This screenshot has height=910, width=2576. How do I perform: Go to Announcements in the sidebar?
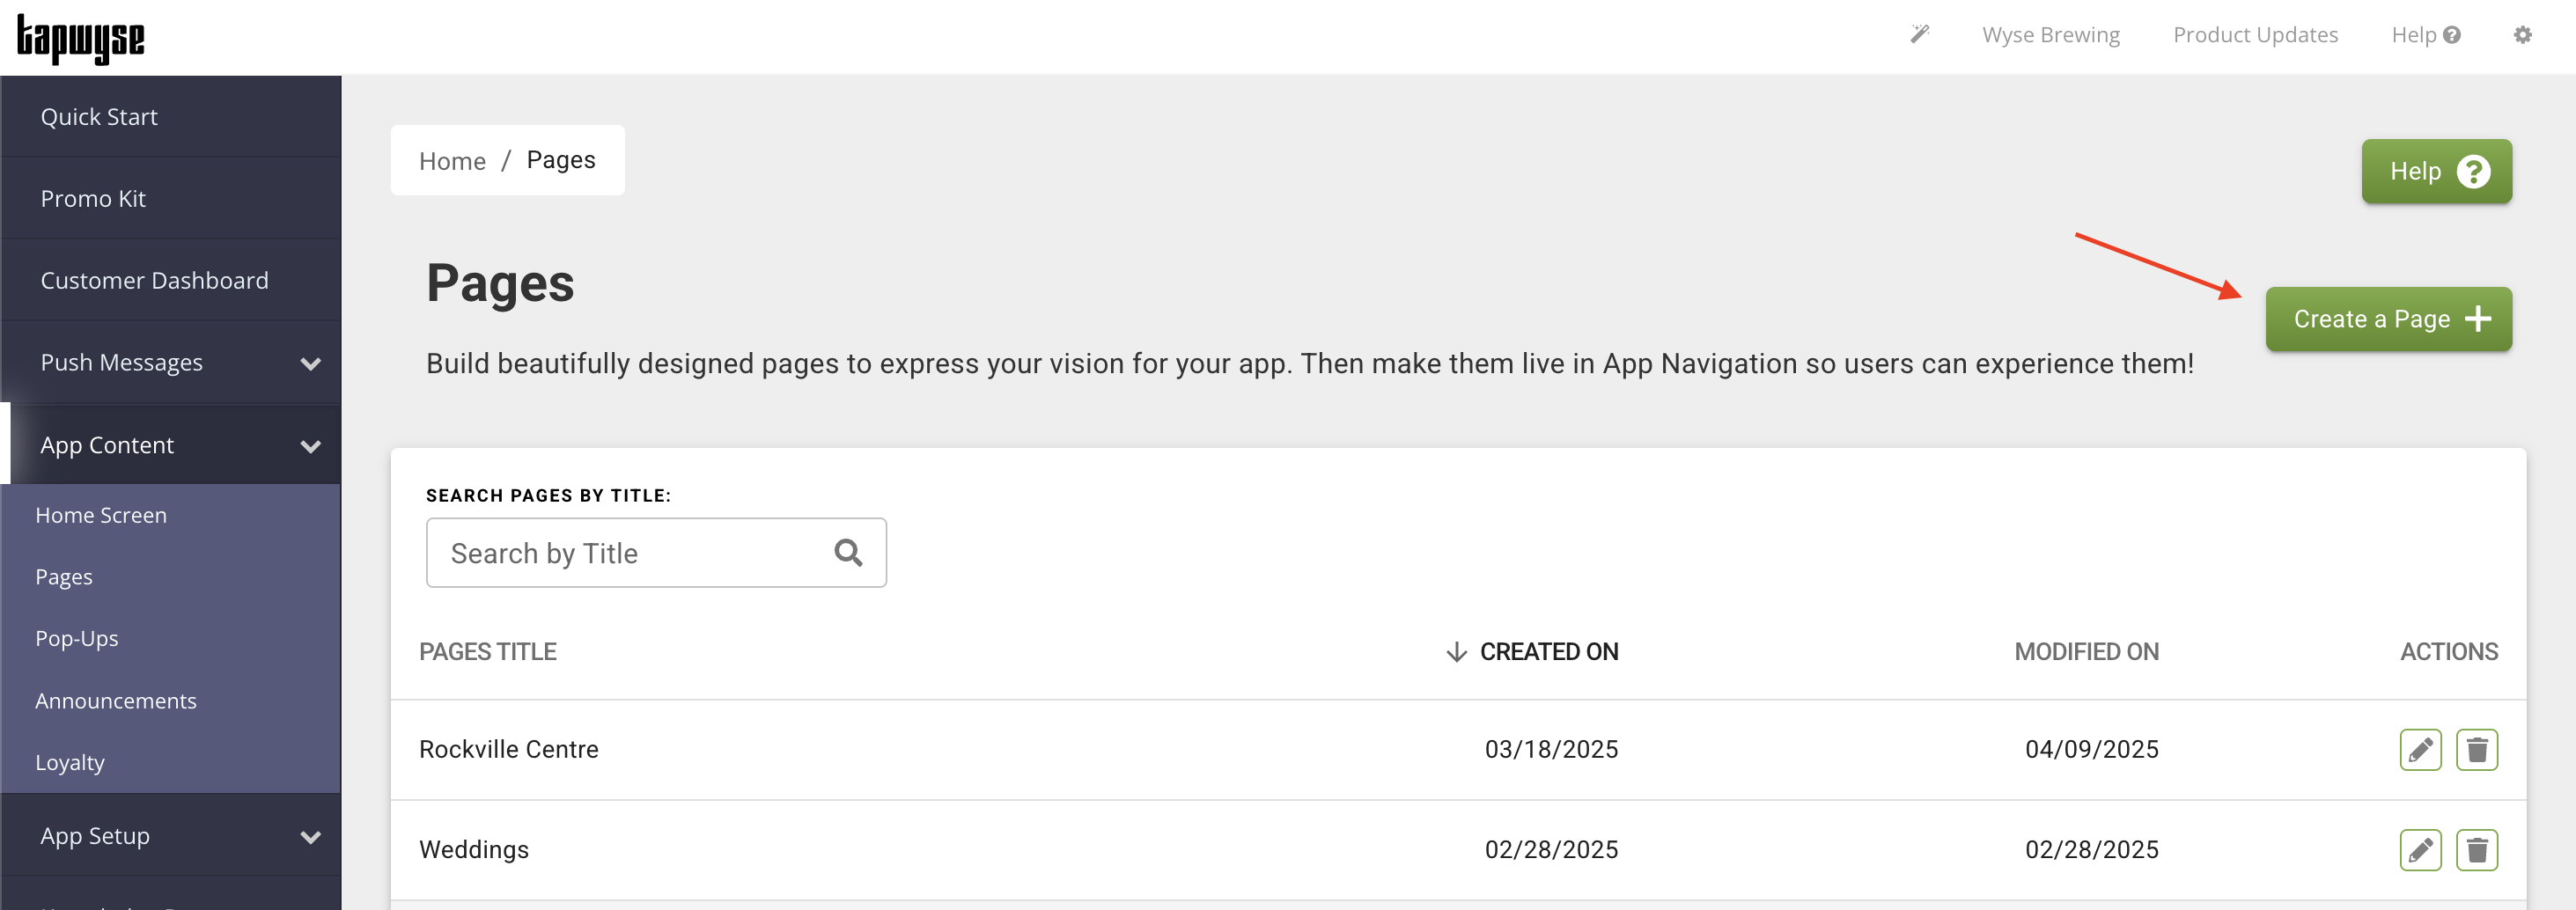[x=116, y=700]
